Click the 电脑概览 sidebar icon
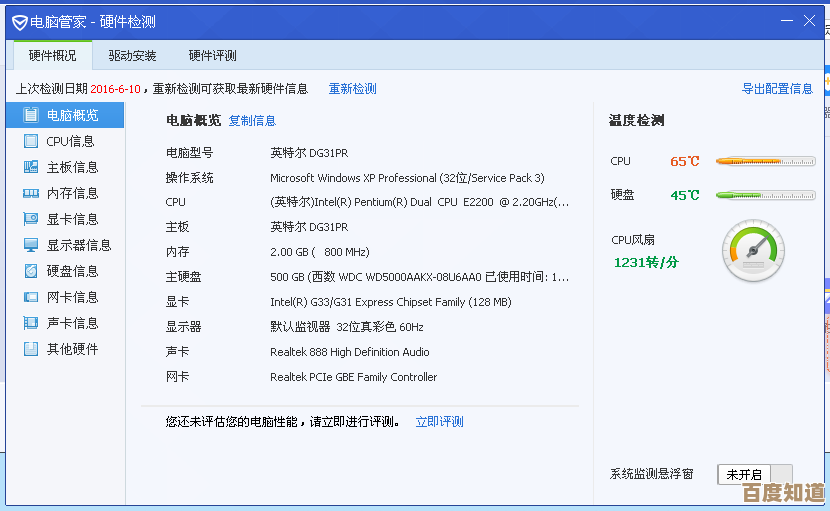The width and height of the screenshot is (830, 511). click(30, 115)
